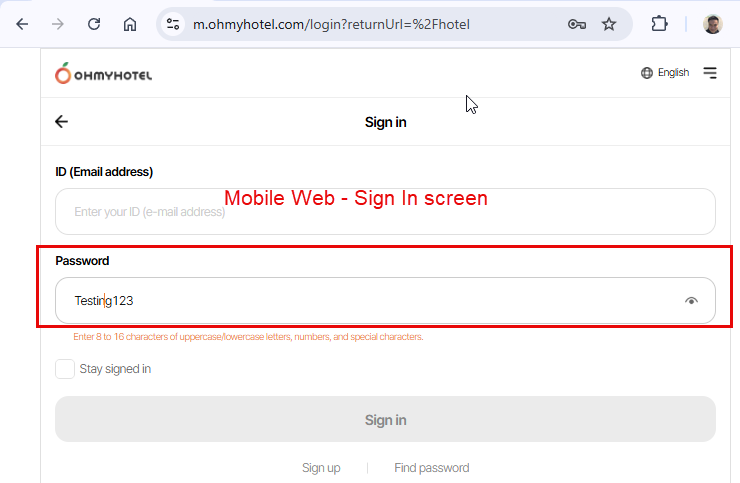The height and width of the screenshot is (483, 740).
Task: Click the address bar URL text
Action: click(x=331, y=24)
